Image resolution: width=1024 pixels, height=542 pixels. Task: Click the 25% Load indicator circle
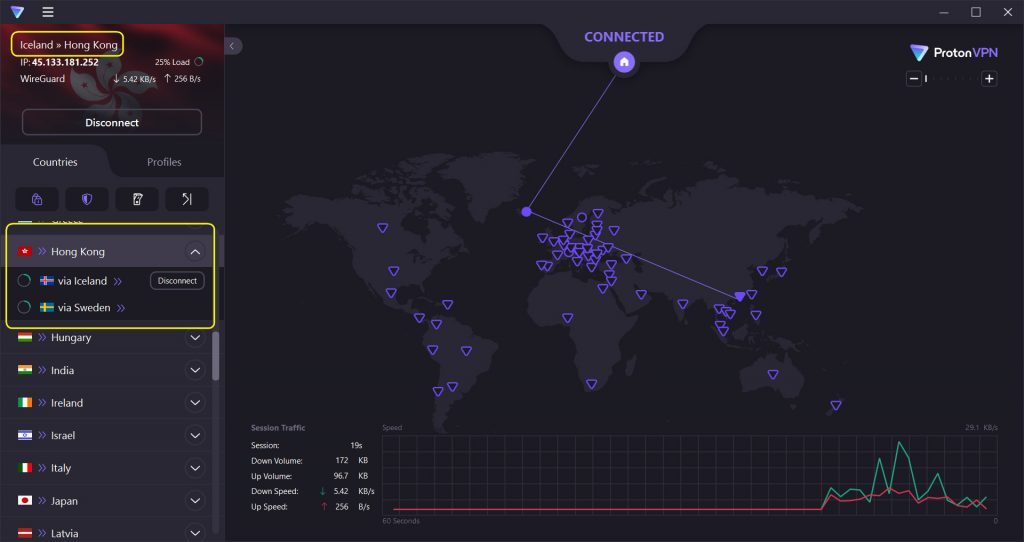coord(199,62)
